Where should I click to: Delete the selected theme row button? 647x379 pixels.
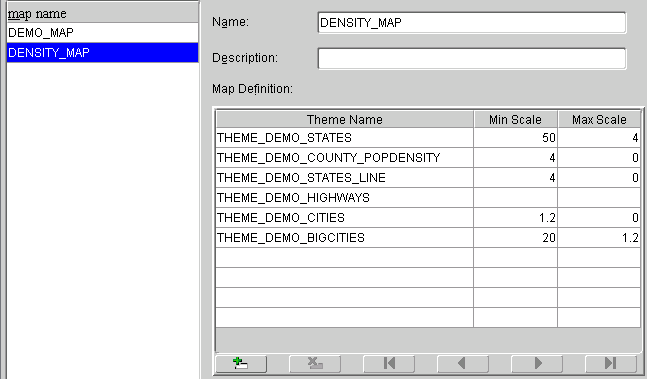coord(315,363)
